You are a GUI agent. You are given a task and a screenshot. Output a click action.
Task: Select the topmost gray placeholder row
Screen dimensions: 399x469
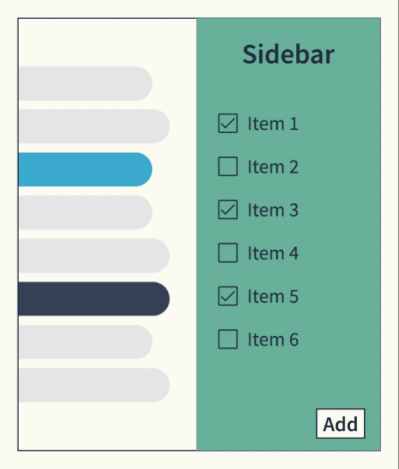point(85,83)
